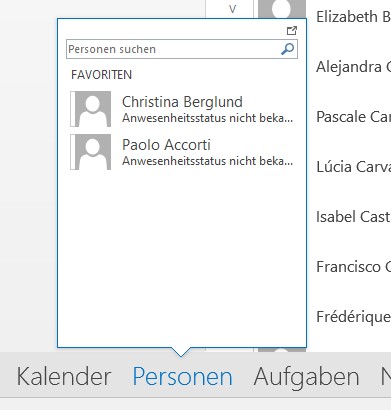
Task: Select contact Francisco in the list
Action: [x=353, y=267]
